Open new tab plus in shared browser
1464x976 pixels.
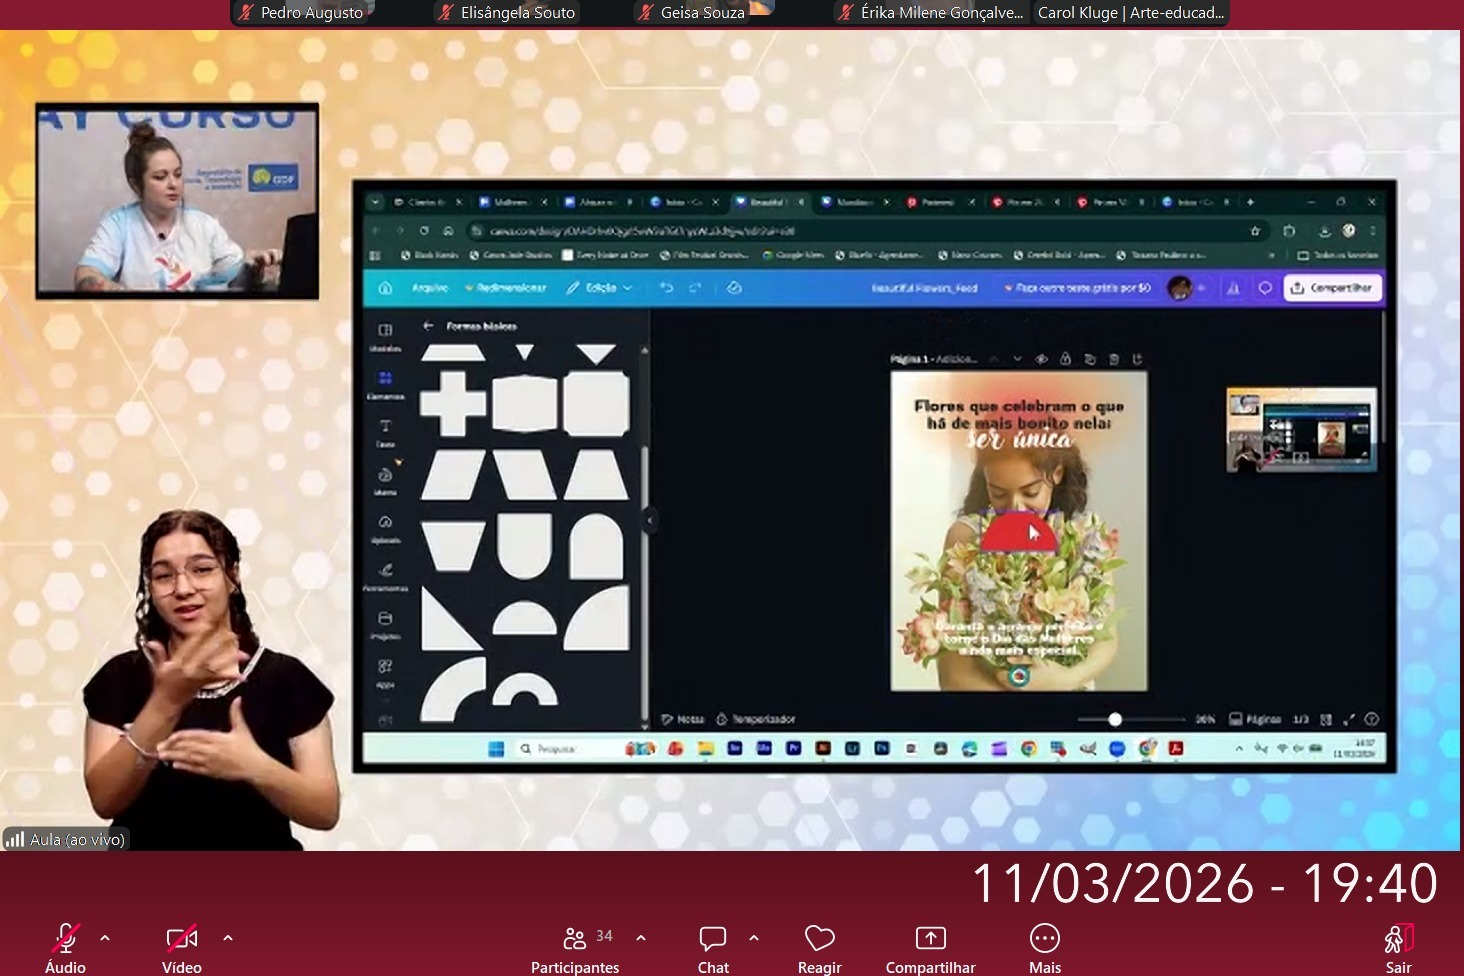1250,202
